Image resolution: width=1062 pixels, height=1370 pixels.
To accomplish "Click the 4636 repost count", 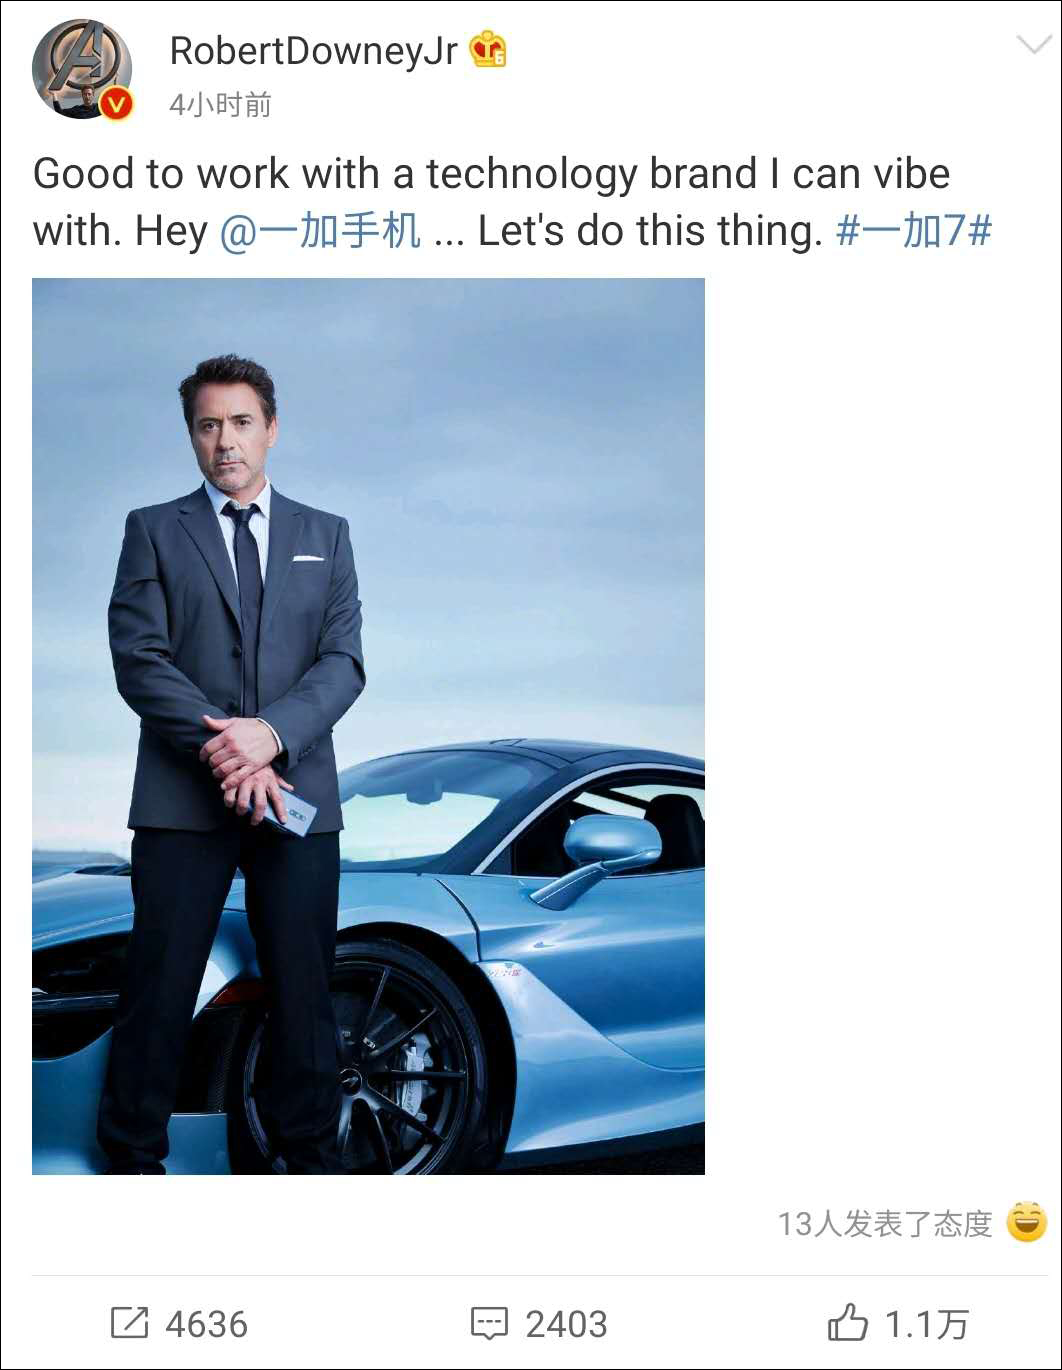I will [x=206, y=1324].
